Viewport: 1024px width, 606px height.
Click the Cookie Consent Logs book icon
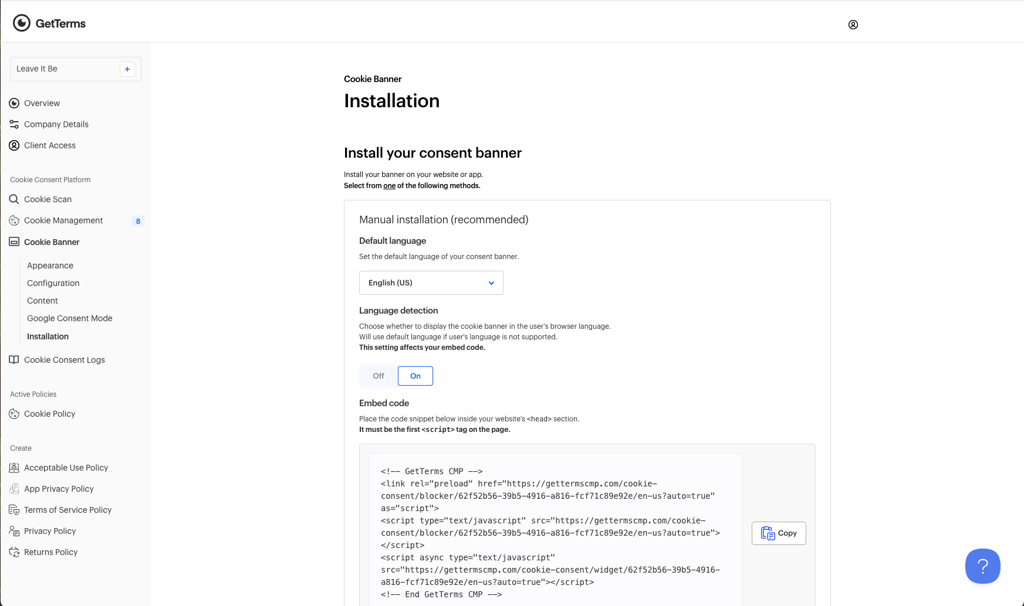click(14, 360)
